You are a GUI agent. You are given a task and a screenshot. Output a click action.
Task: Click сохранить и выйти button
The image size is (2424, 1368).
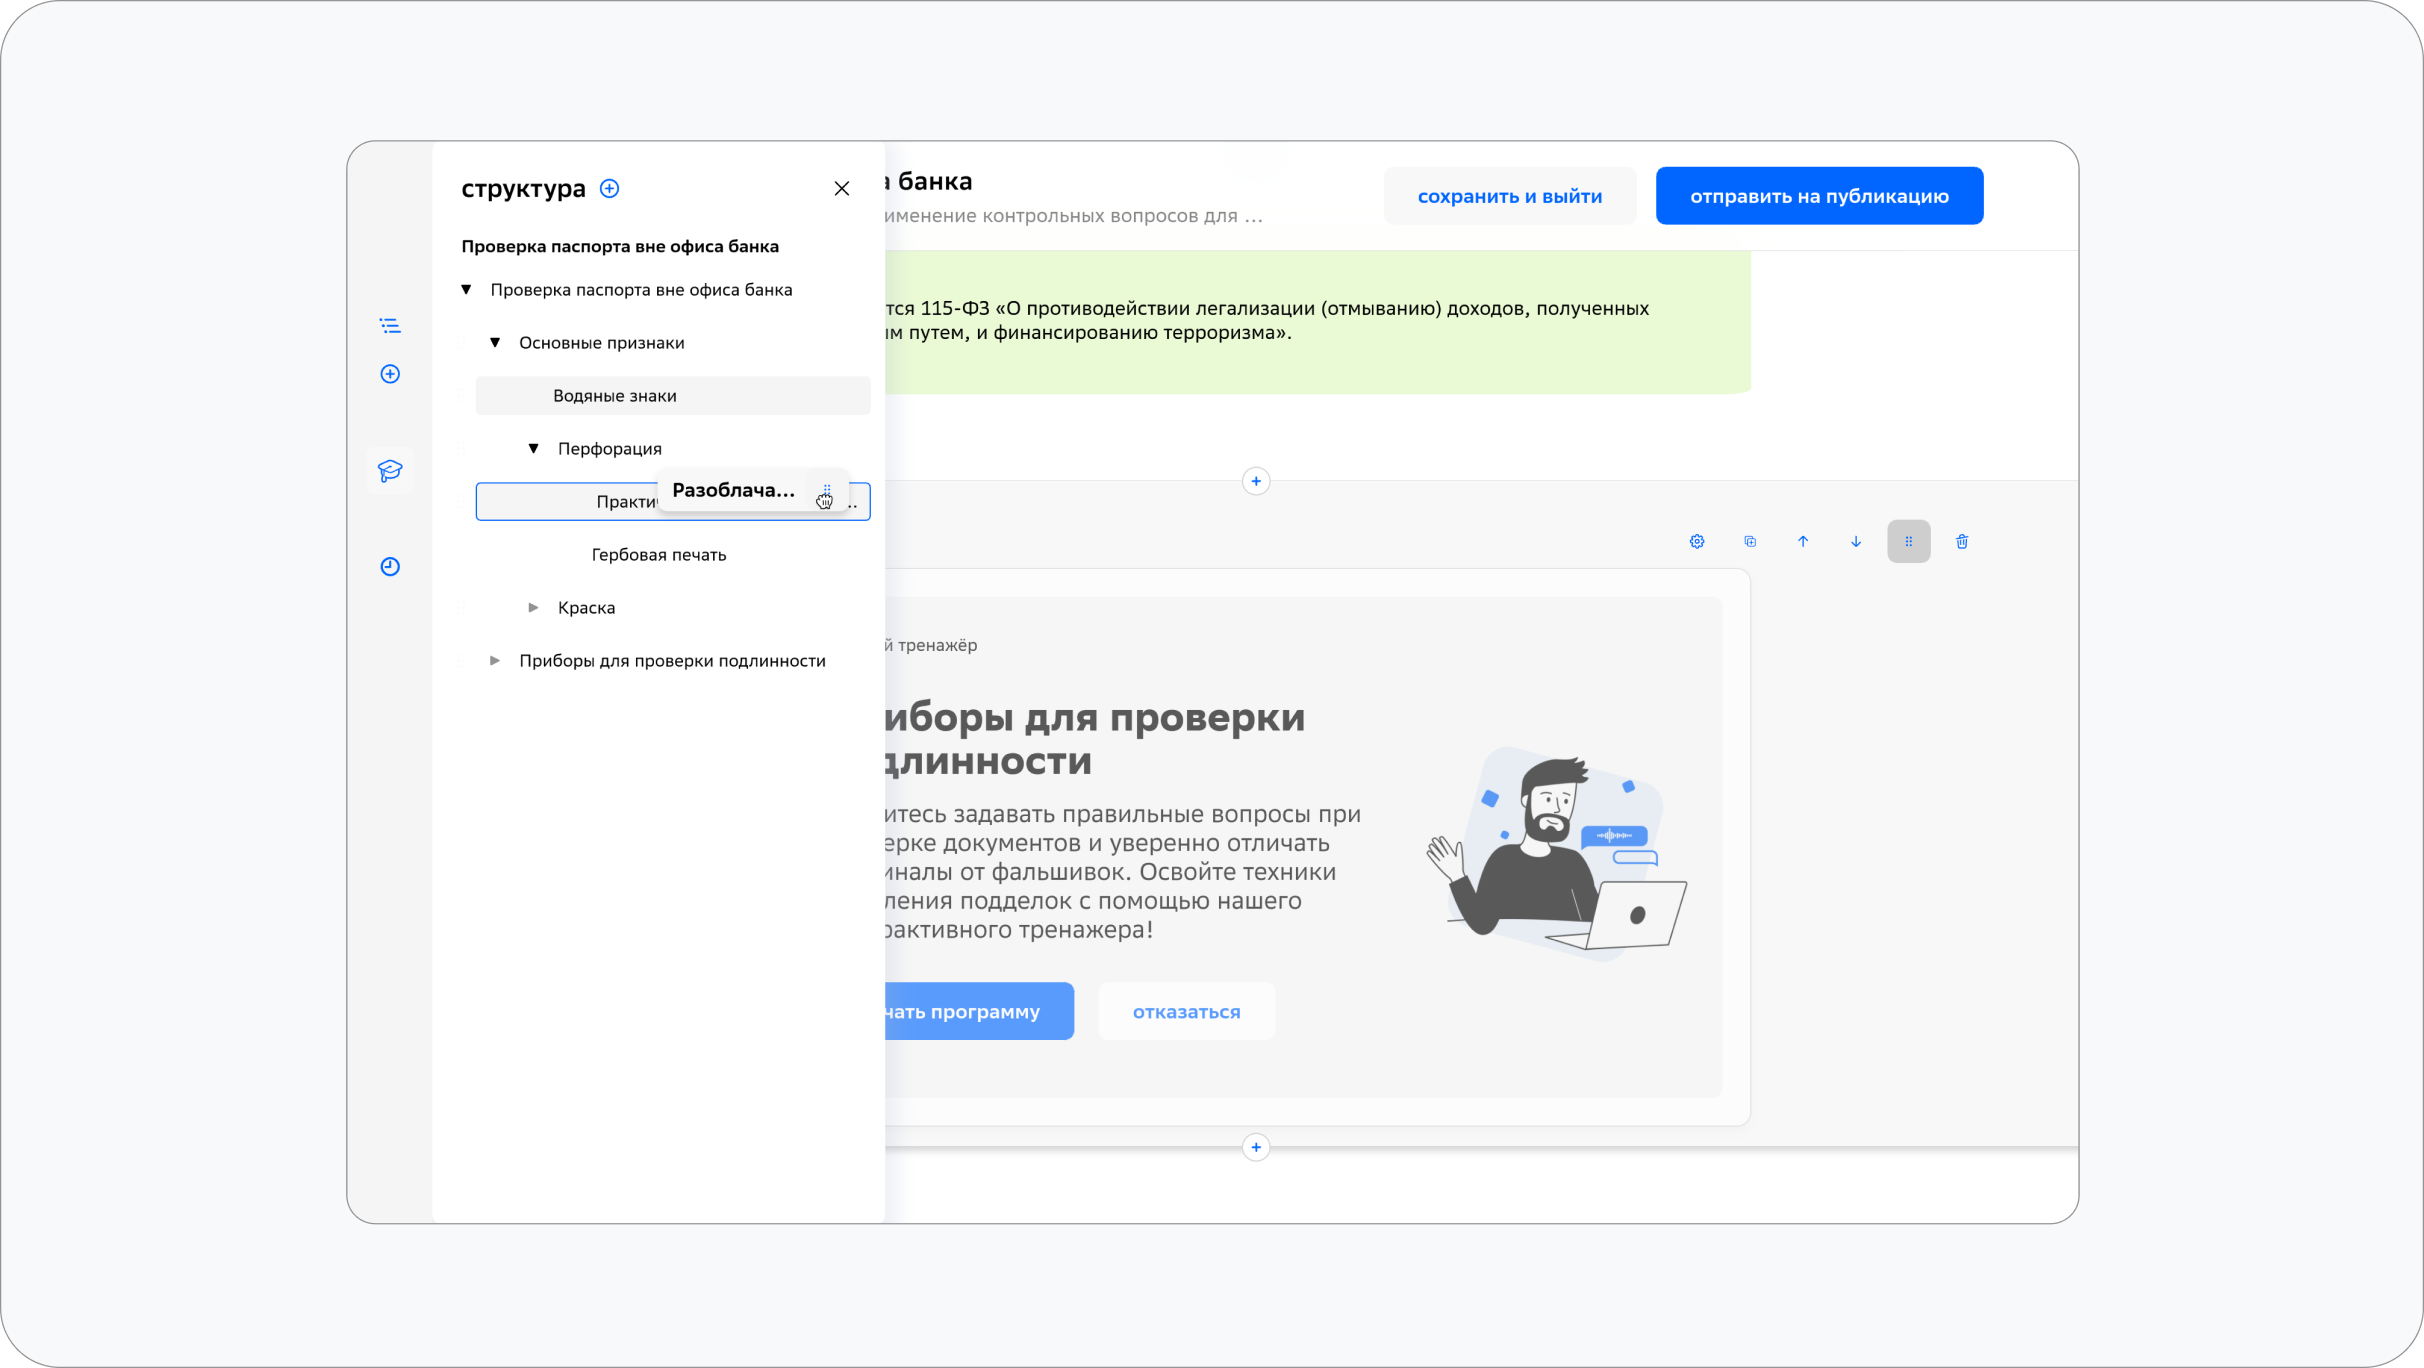click(x=1509, y=197)
